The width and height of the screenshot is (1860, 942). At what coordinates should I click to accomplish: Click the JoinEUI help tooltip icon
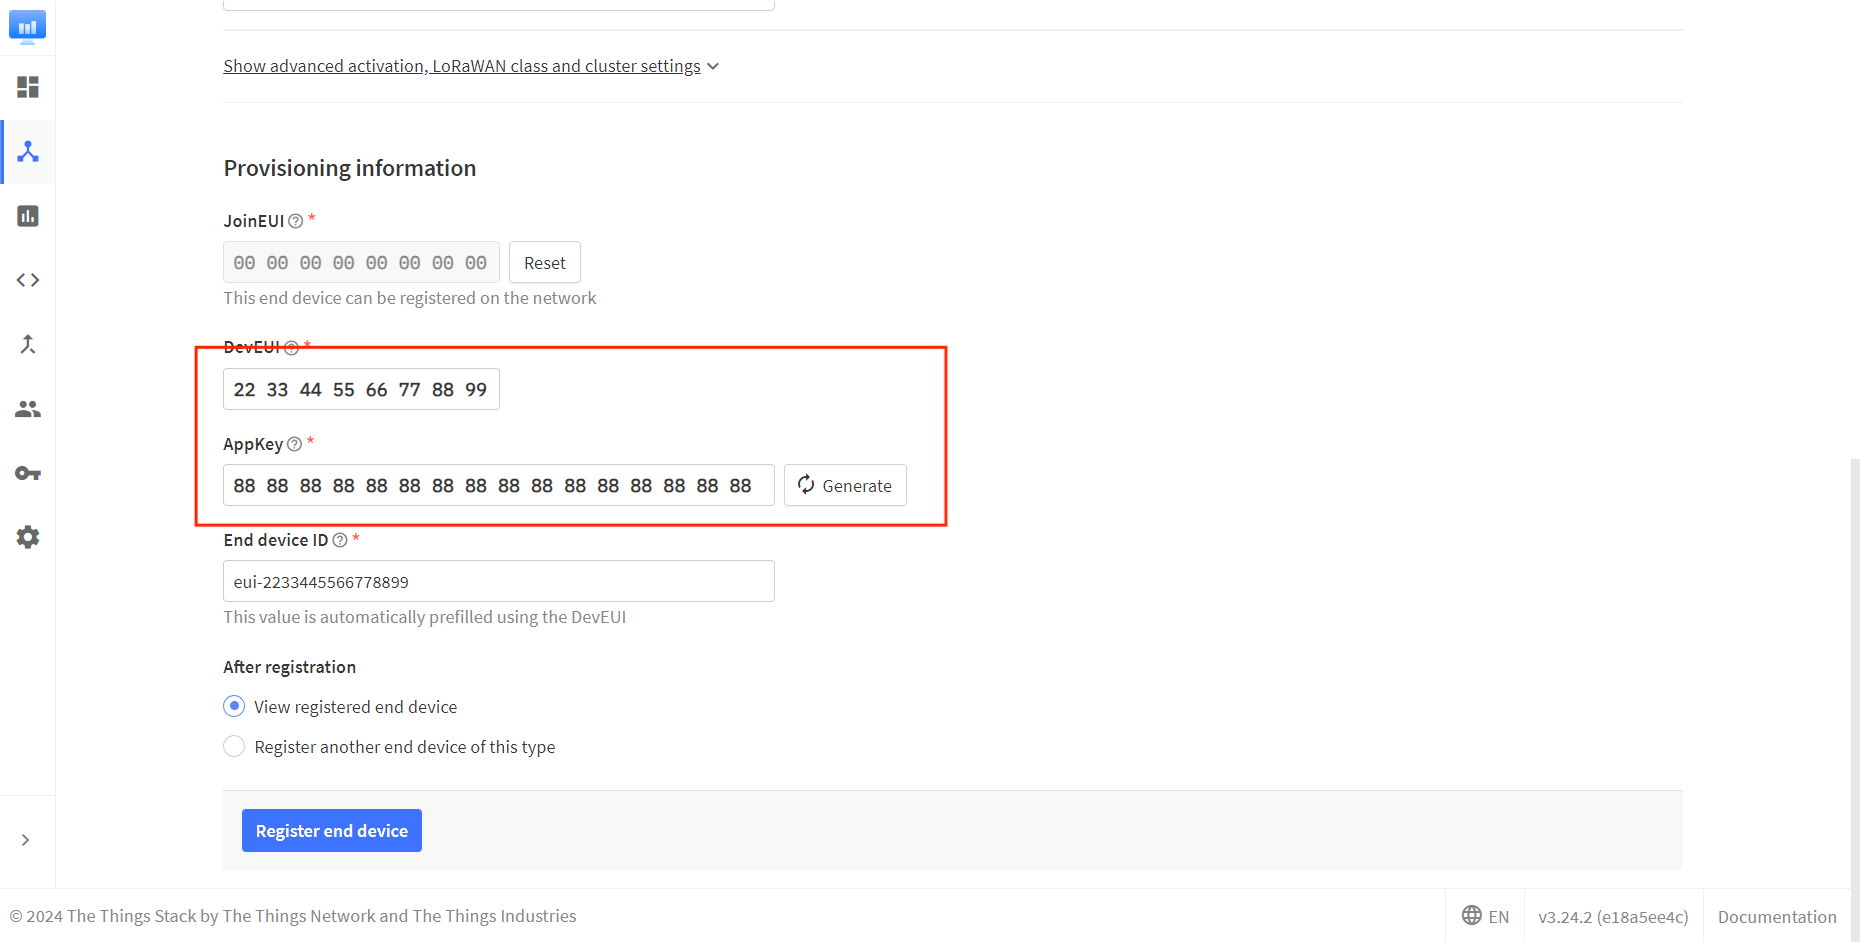[x=296, y=221]
